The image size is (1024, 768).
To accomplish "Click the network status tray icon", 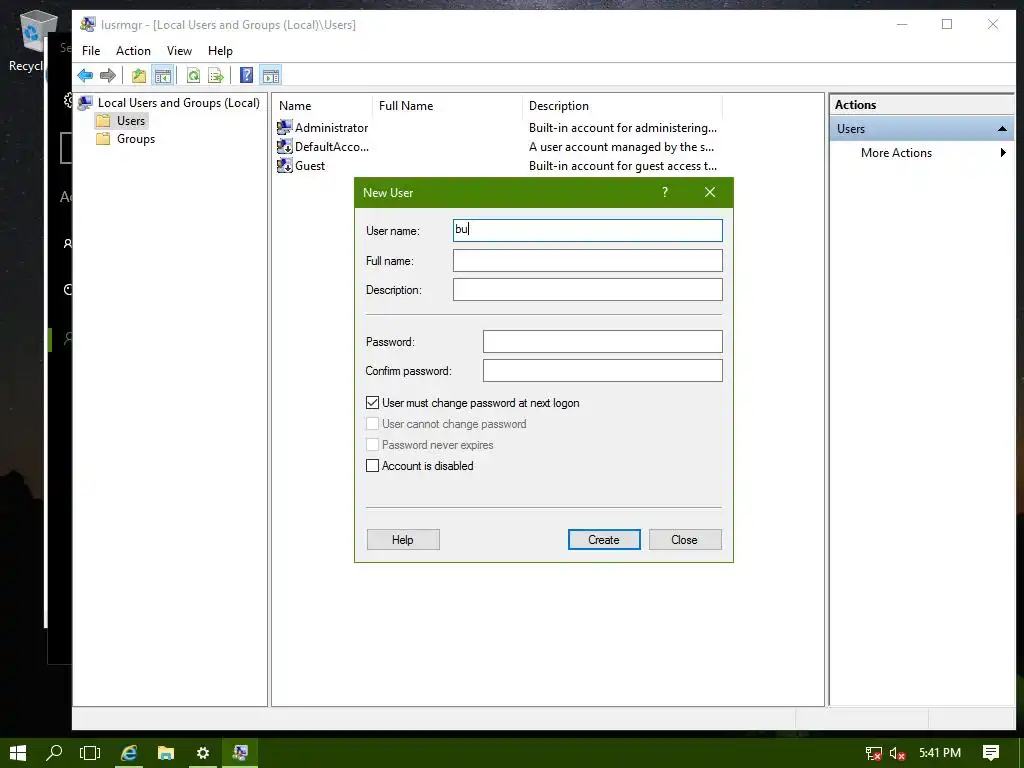I will click(x=873, y=753).
